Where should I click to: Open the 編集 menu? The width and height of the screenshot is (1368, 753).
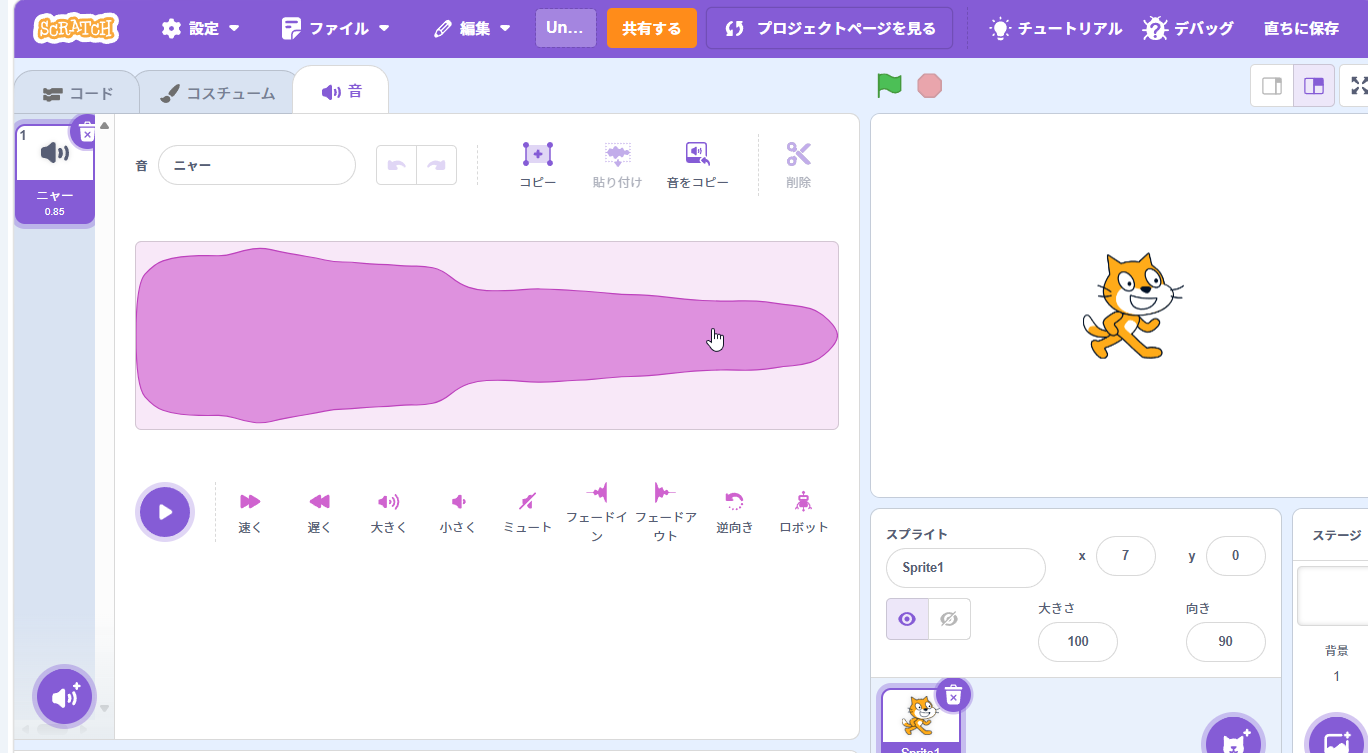(472, 29)
